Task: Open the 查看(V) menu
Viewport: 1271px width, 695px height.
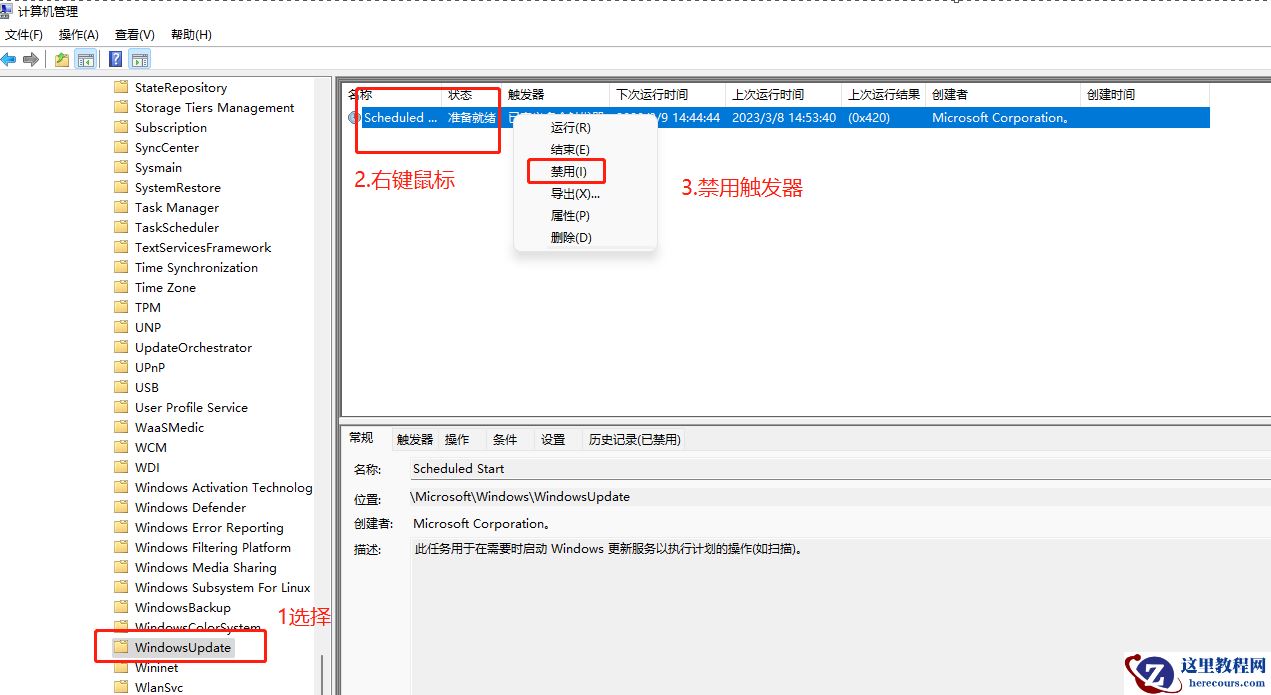Action: click(134, 34)
